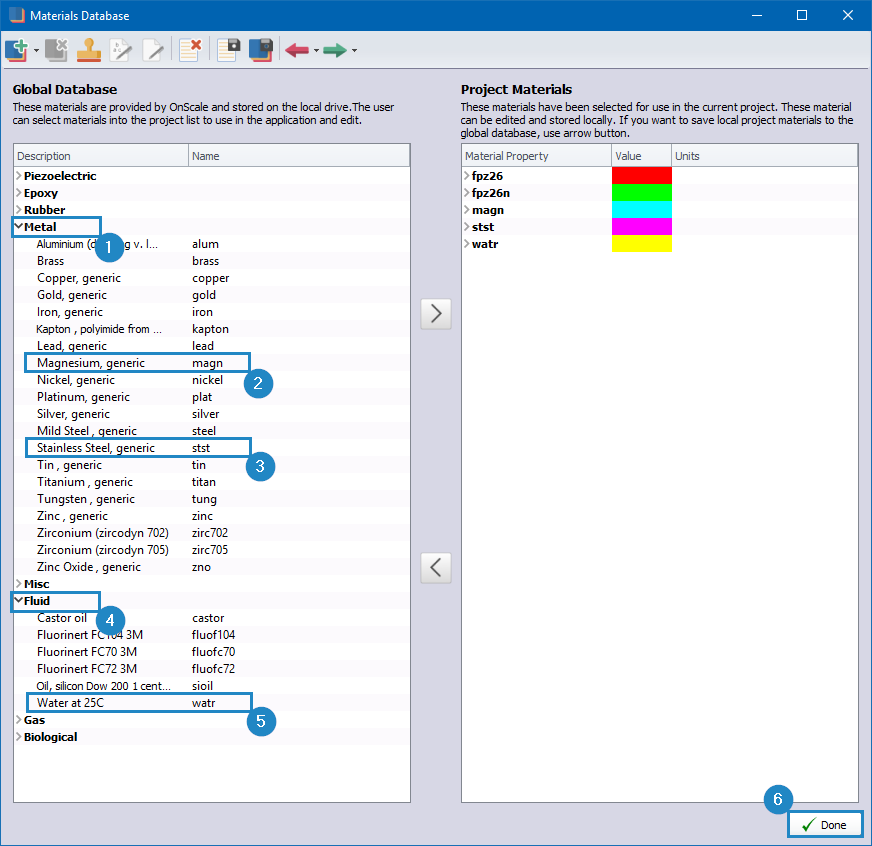Select Silver, generic material
The height and width of the screenshot is (846, 872).
pyautogui.click(x=212, y=414)
